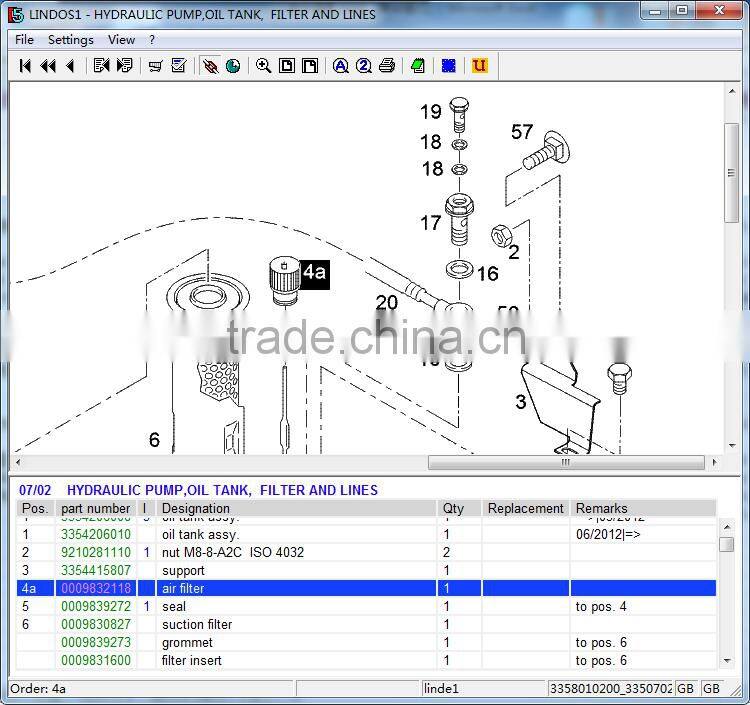
Task: Click the blue square selection icon
Action: [449, 66]
